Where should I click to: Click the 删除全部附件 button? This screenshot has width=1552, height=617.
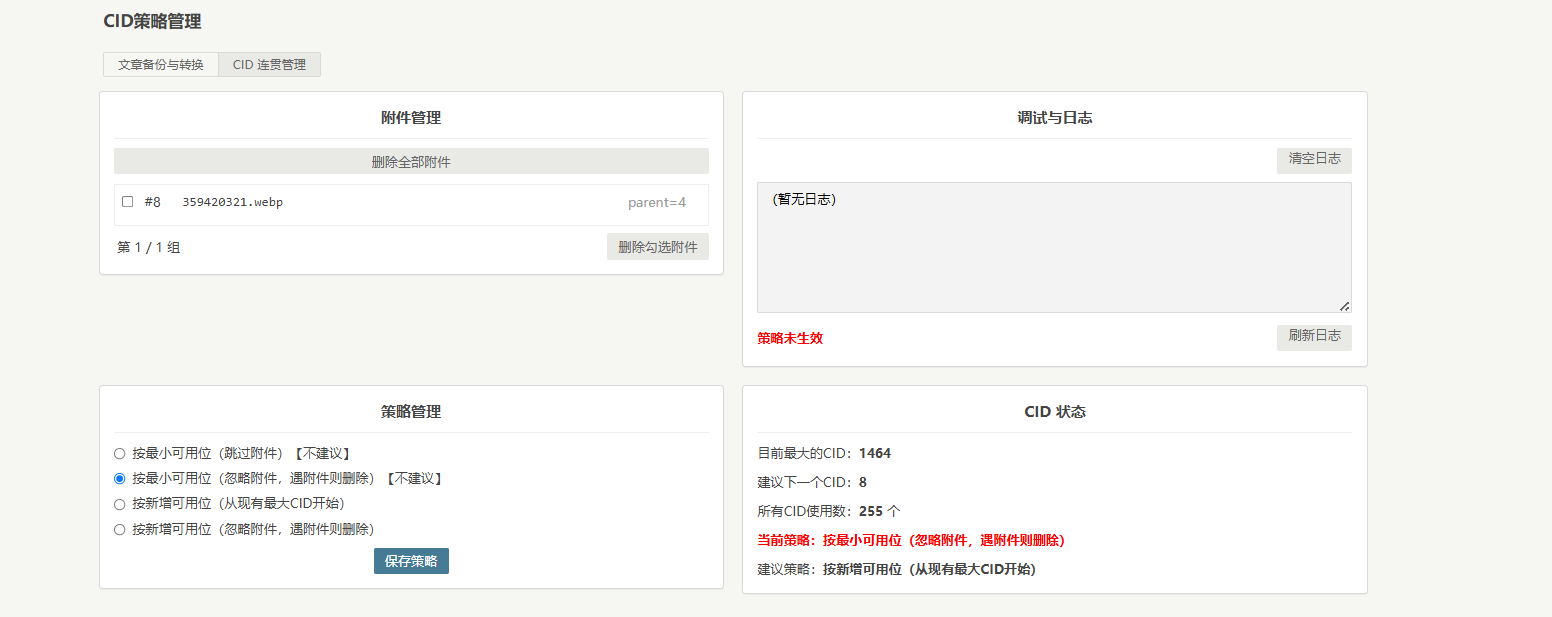pyautogui.click(x=411, y=161)
